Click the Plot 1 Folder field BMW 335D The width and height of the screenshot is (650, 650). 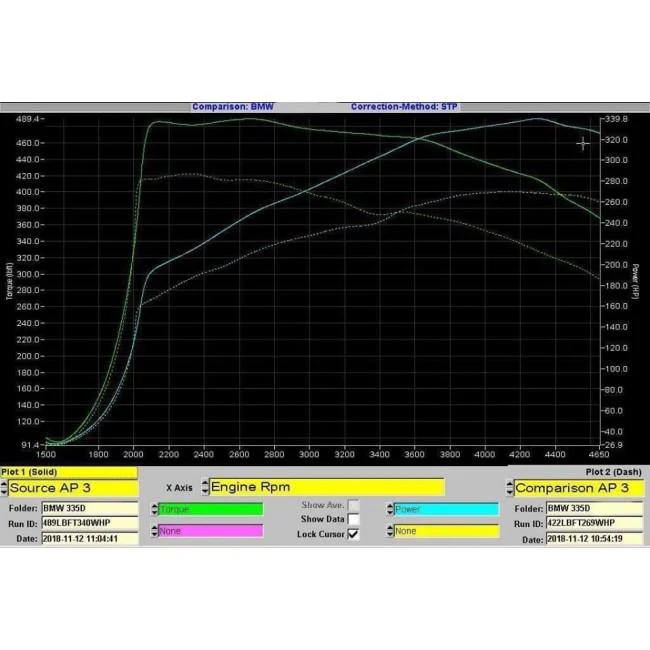(x=88, y=508)
